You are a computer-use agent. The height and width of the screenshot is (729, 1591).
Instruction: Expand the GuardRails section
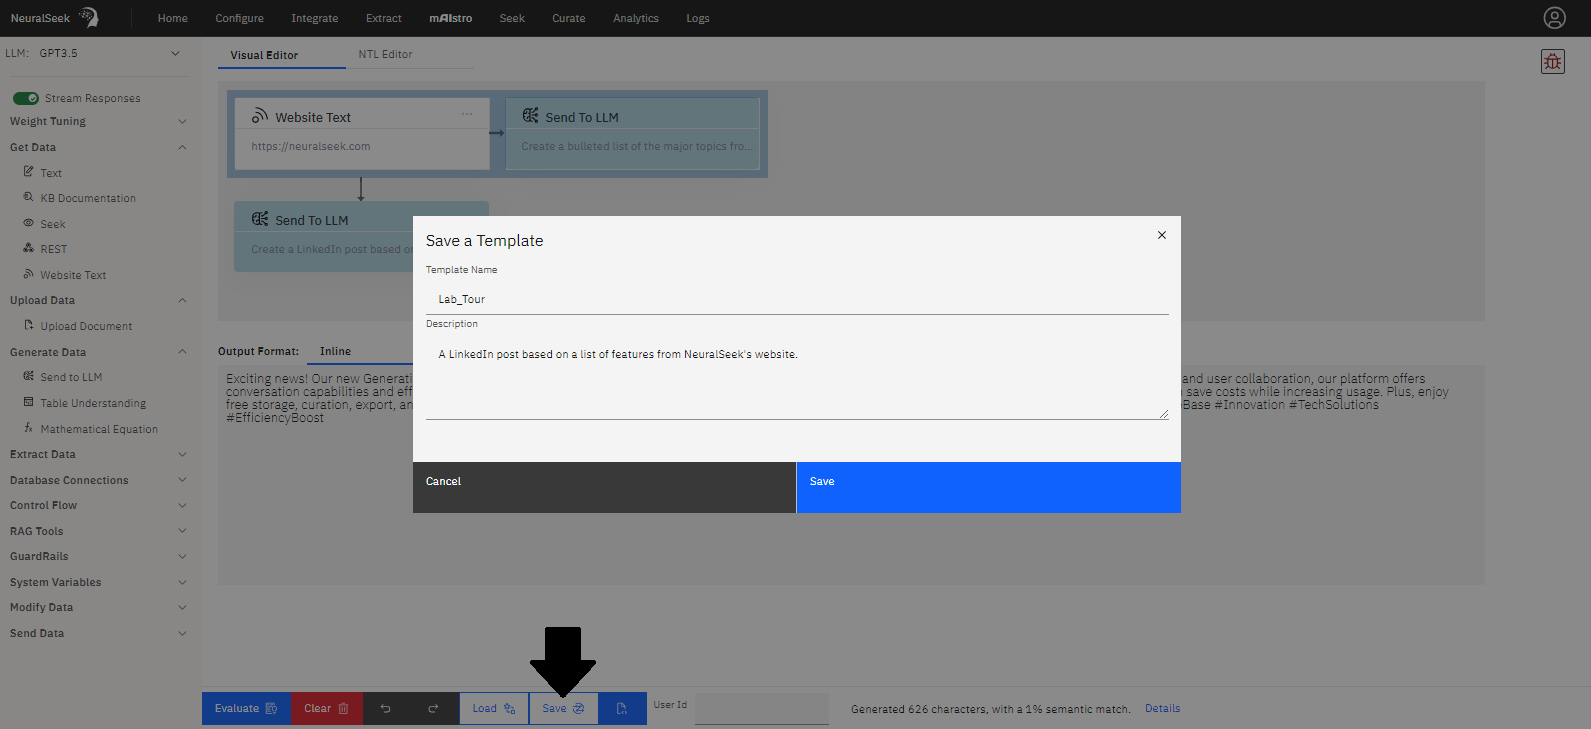pyautogui.click(x=98, y=556)
